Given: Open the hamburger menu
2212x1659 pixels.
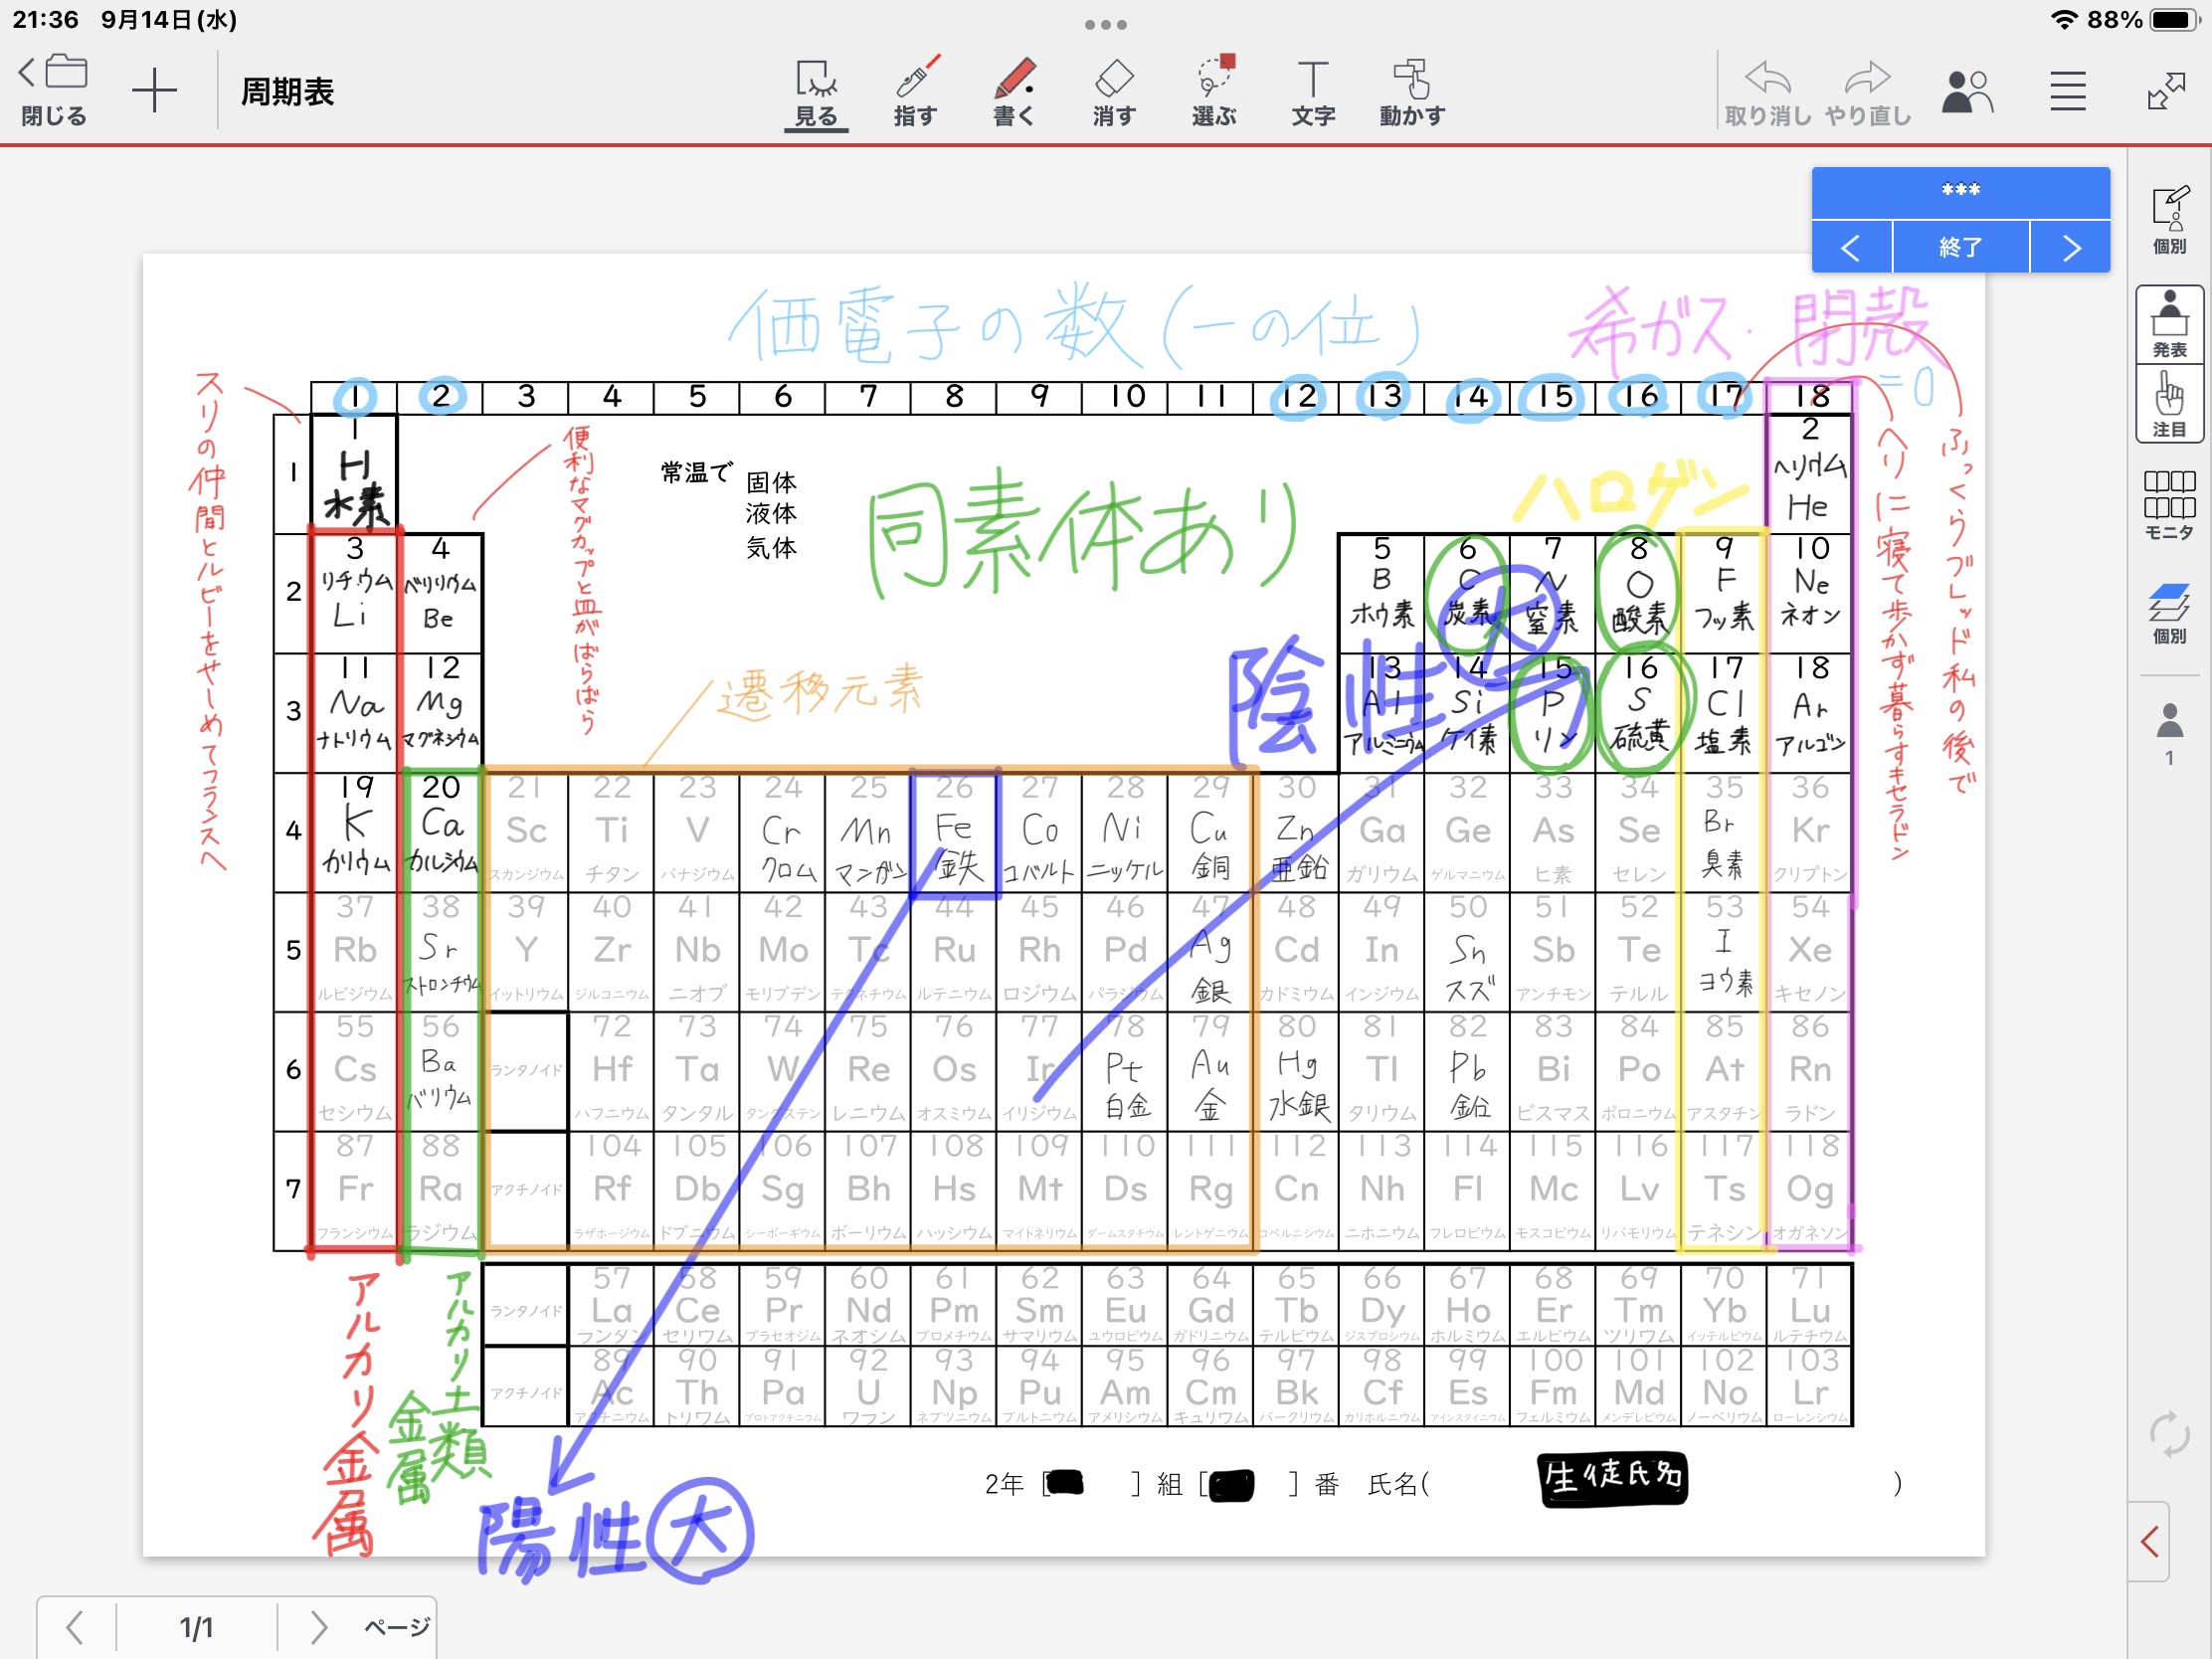Looking at the screenshot, I should coord(2067,92).
